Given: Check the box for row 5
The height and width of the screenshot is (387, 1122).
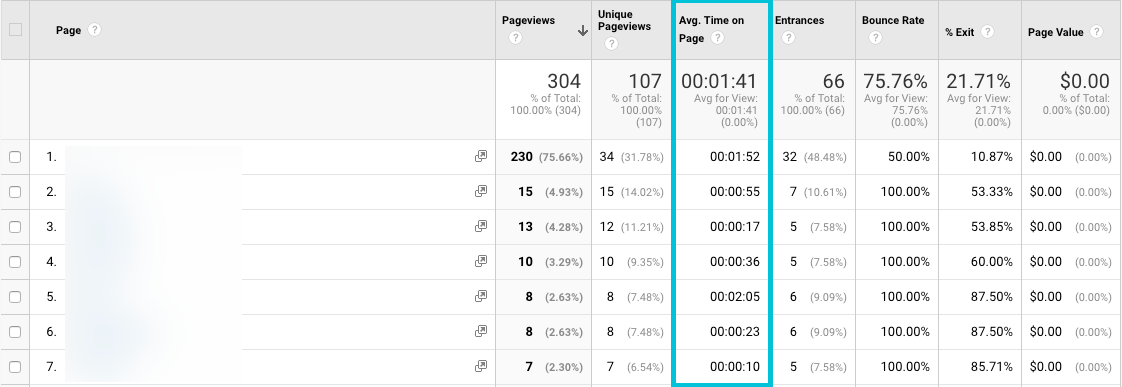Looking at the screenshot, I should (x=15, y=298).
